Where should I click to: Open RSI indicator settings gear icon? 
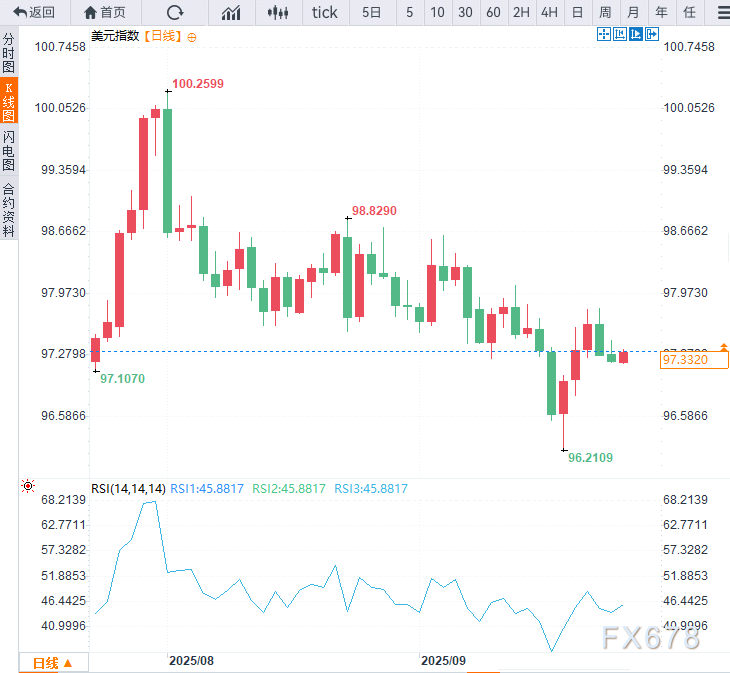(27, 488)
